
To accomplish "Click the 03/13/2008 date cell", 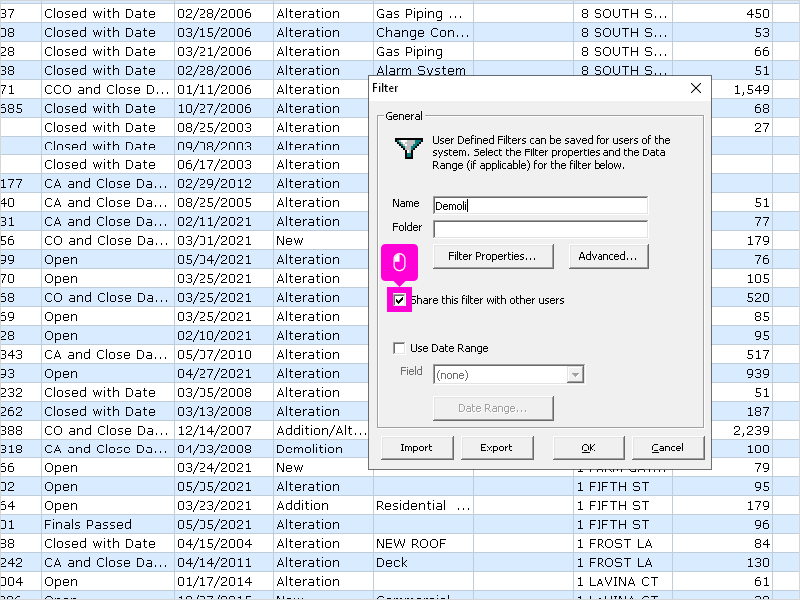I will click(224, 411).
